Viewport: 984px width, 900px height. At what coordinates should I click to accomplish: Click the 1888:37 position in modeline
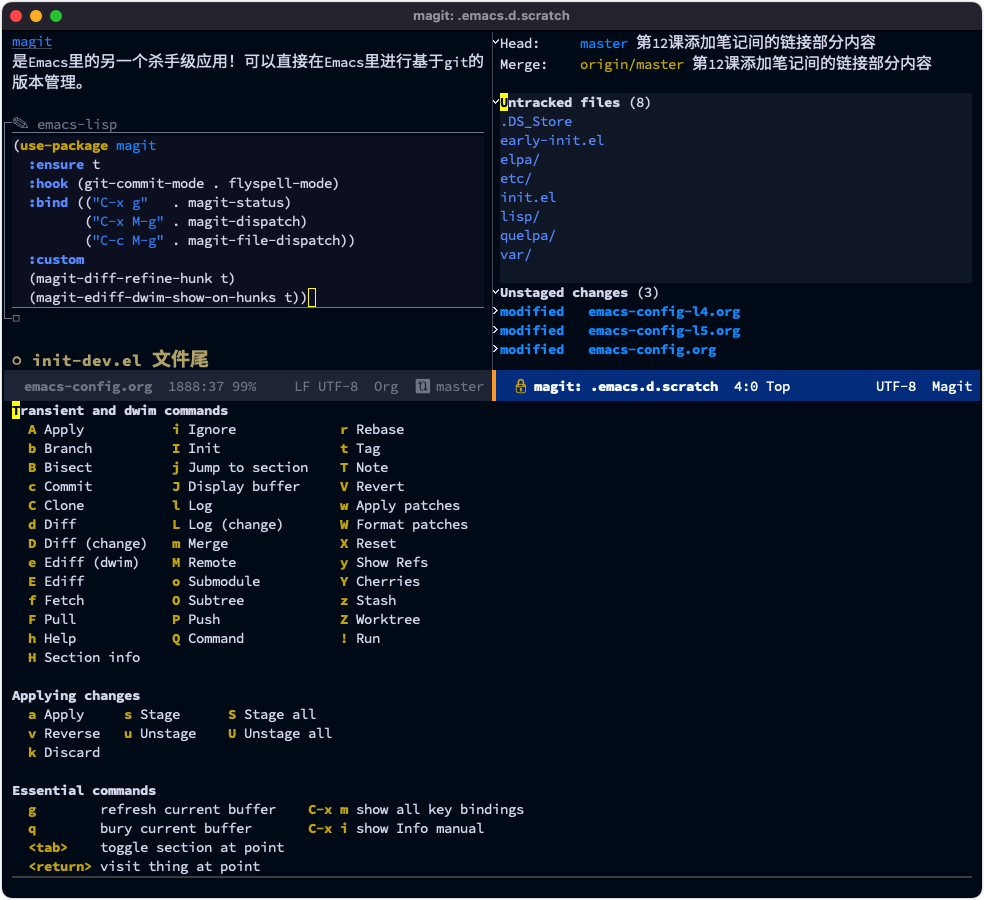196,387
